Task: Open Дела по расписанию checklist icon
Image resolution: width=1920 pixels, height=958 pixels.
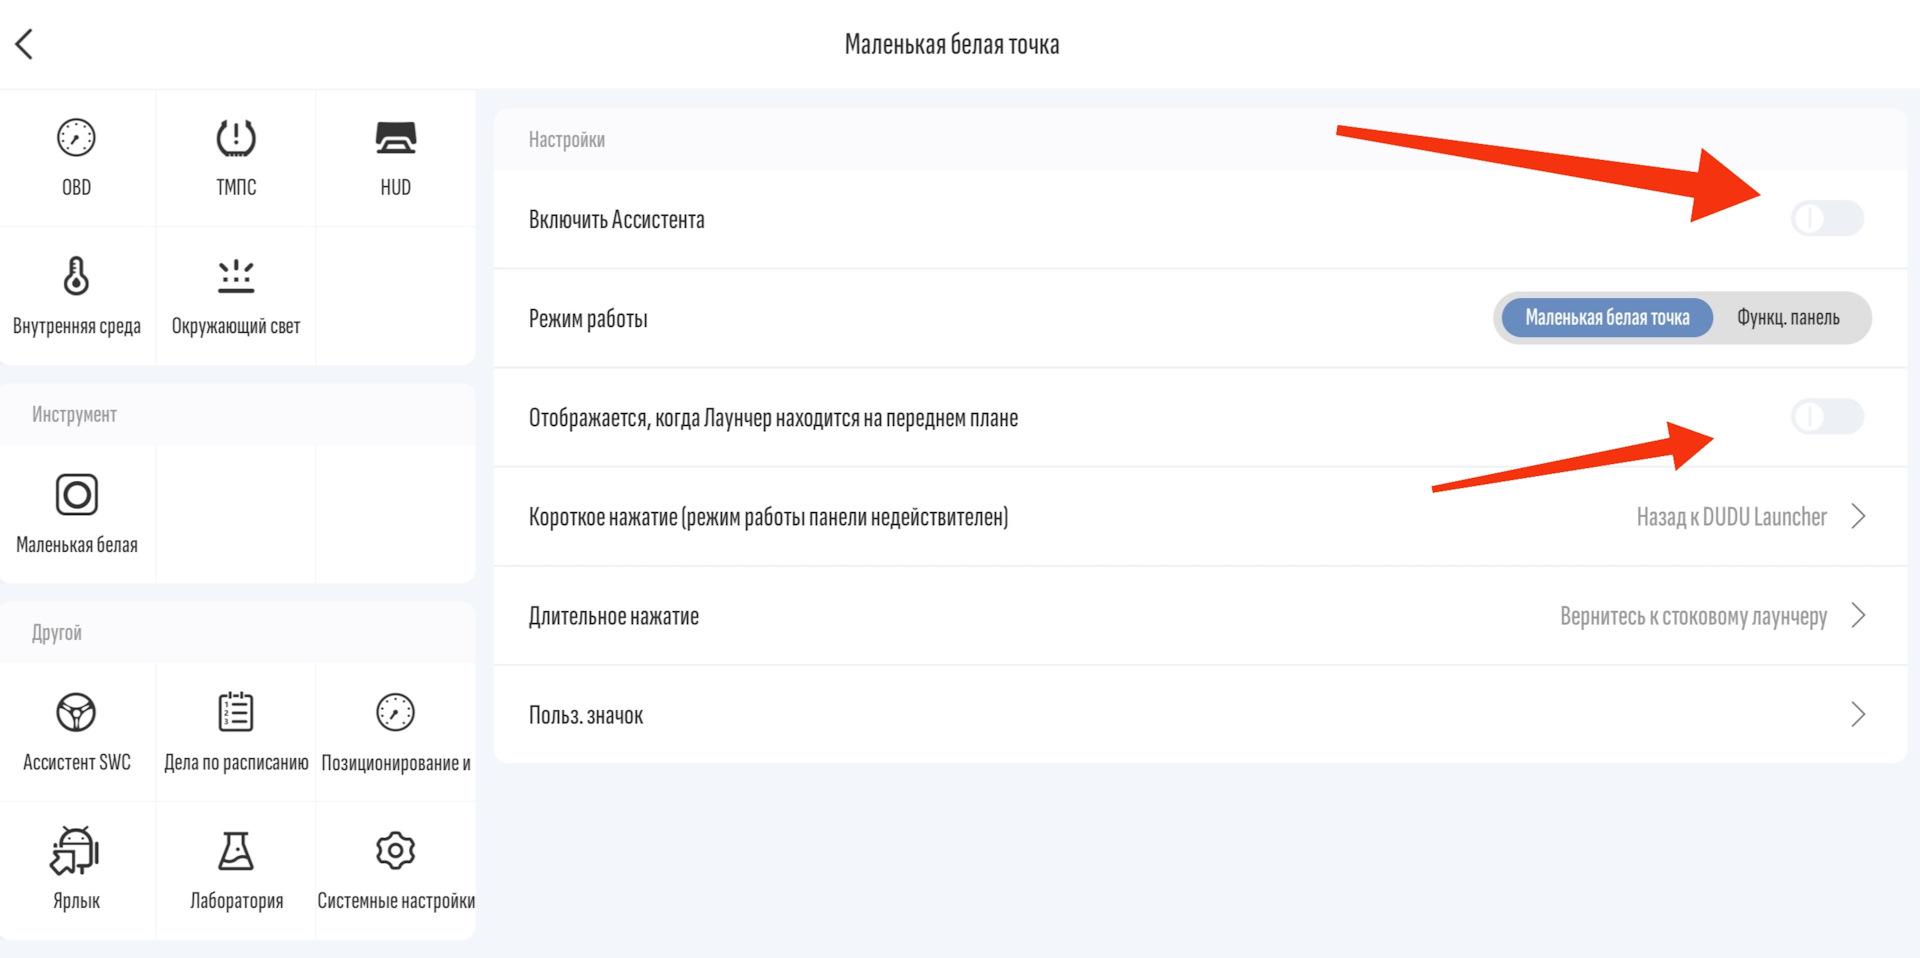Action: tap(236, 712)
